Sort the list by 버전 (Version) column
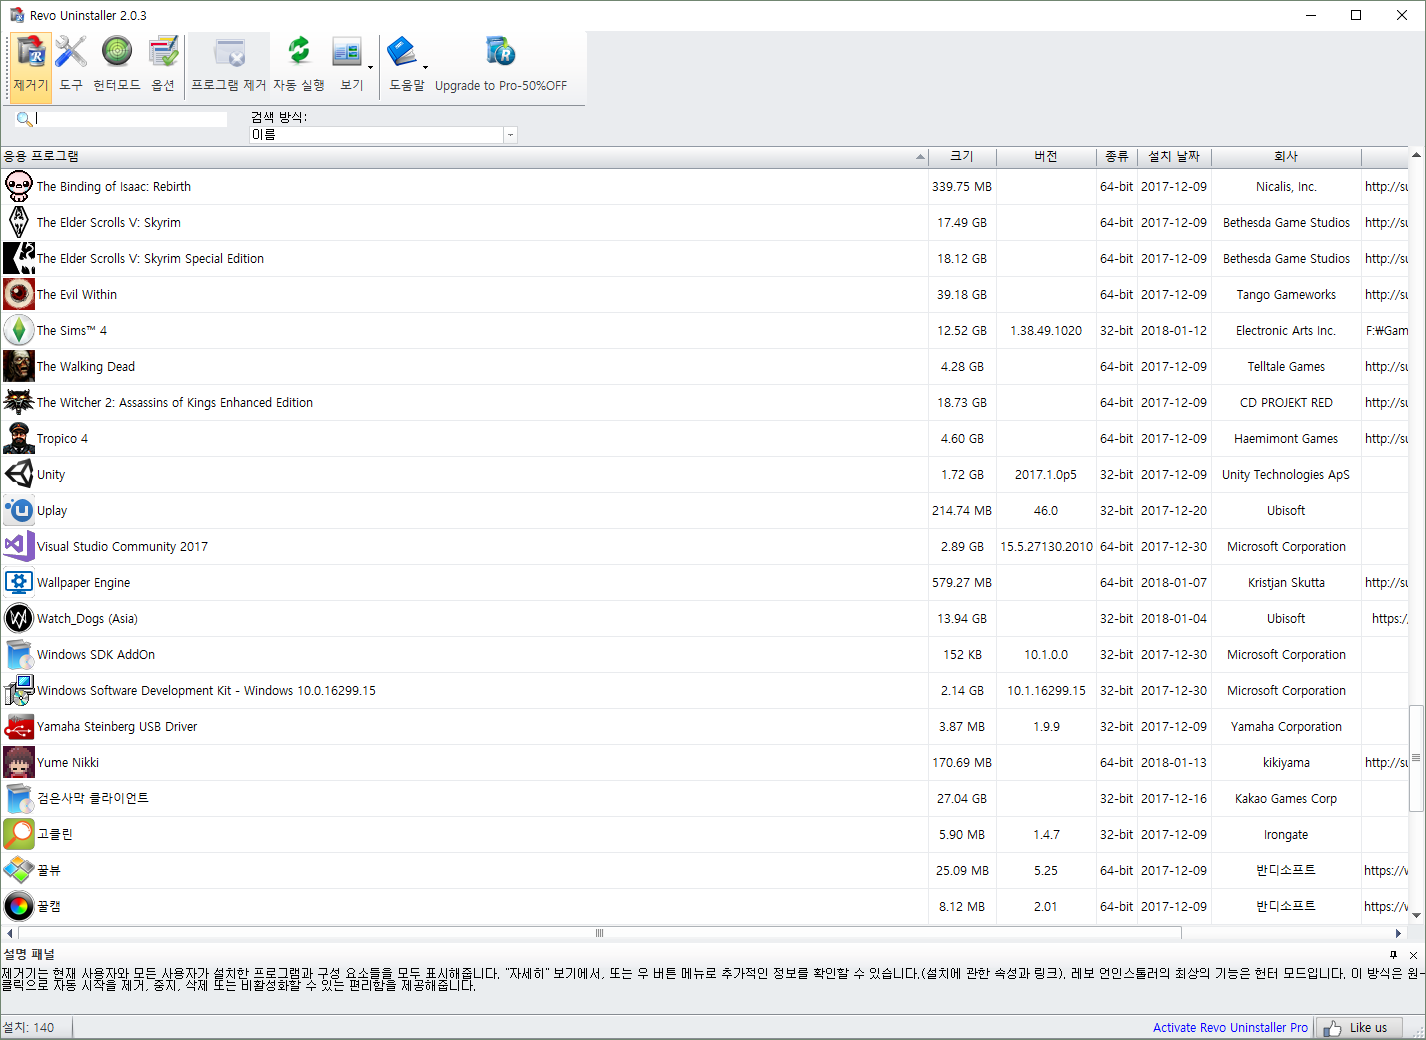Image resolution: width=1426 pixels, height=1040 pixels. 1046,156
